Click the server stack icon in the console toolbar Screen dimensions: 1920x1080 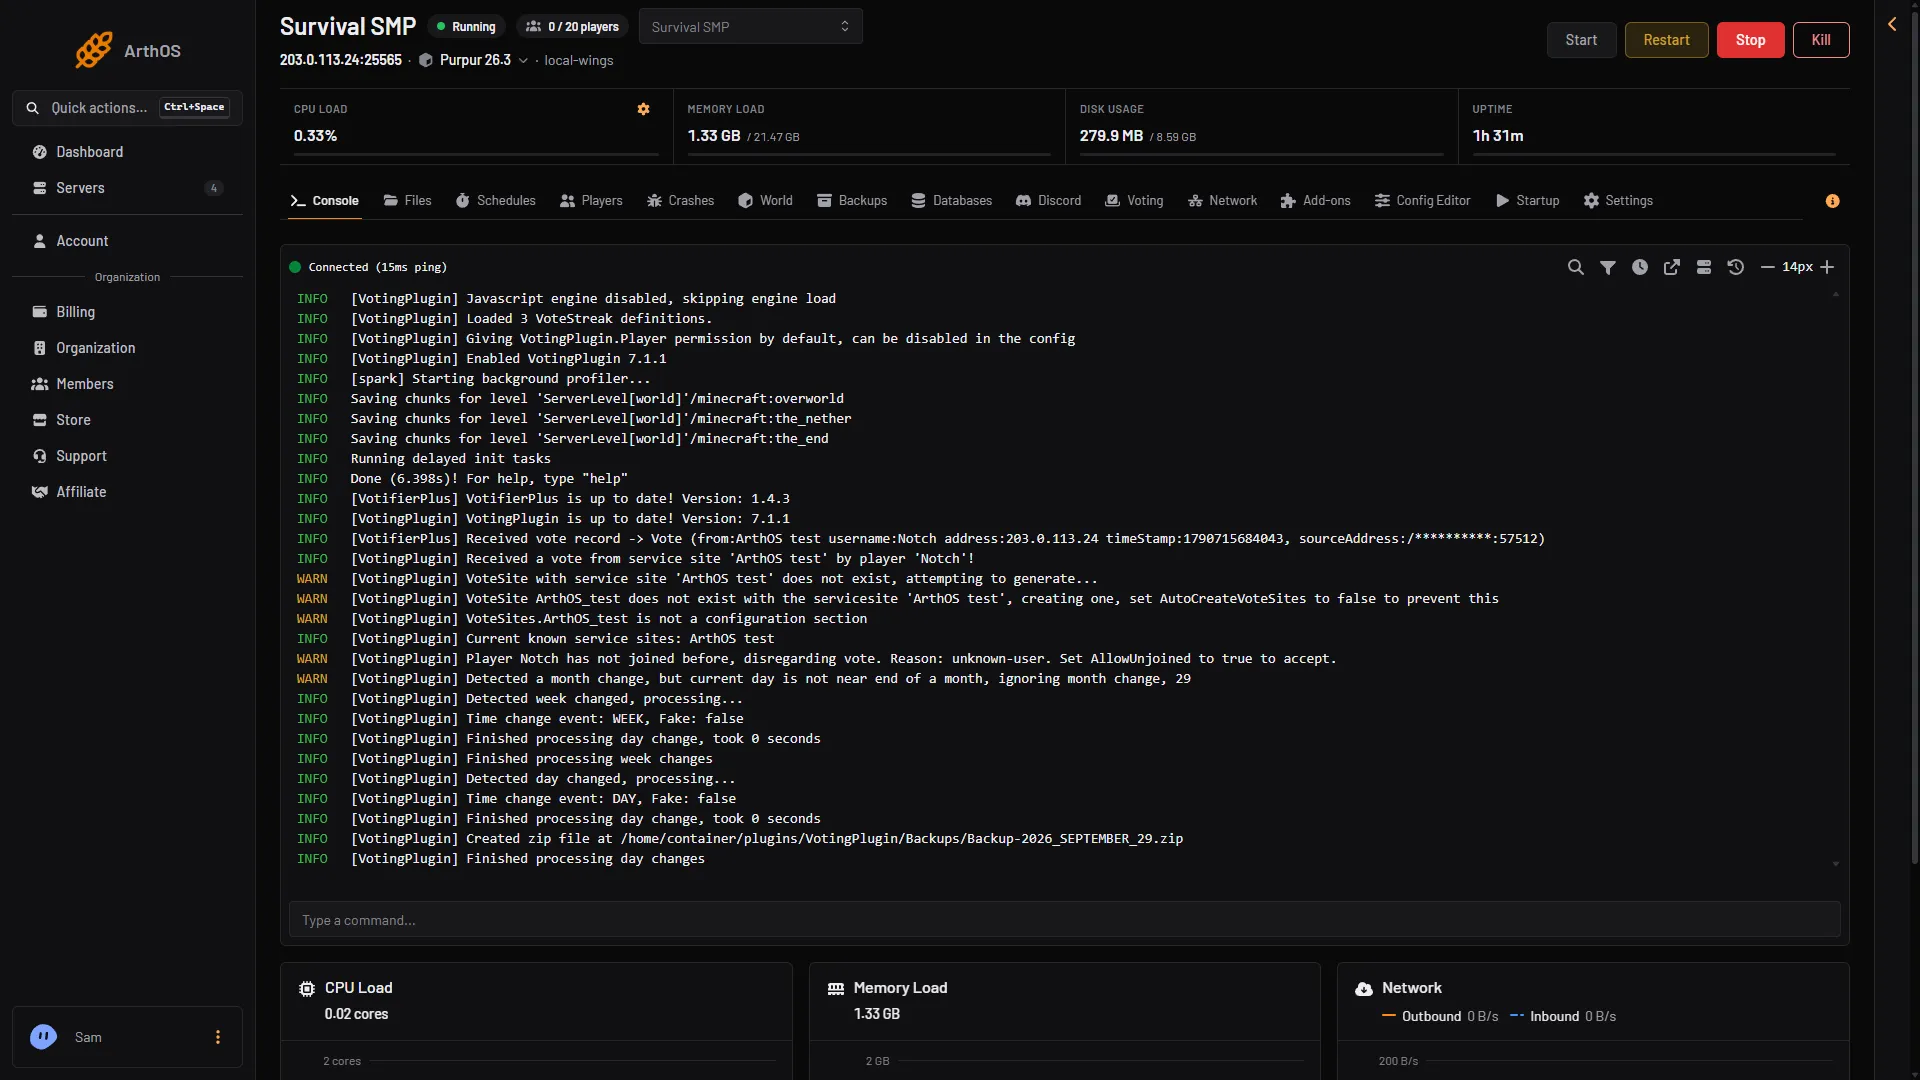click(1703, 267)
